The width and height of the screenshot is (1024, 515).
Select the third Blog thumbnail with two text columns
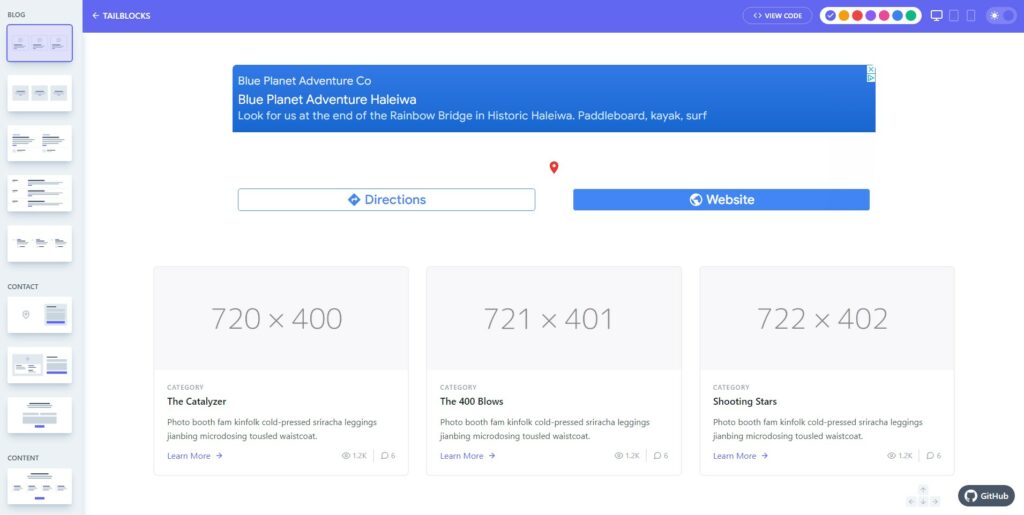40,143
